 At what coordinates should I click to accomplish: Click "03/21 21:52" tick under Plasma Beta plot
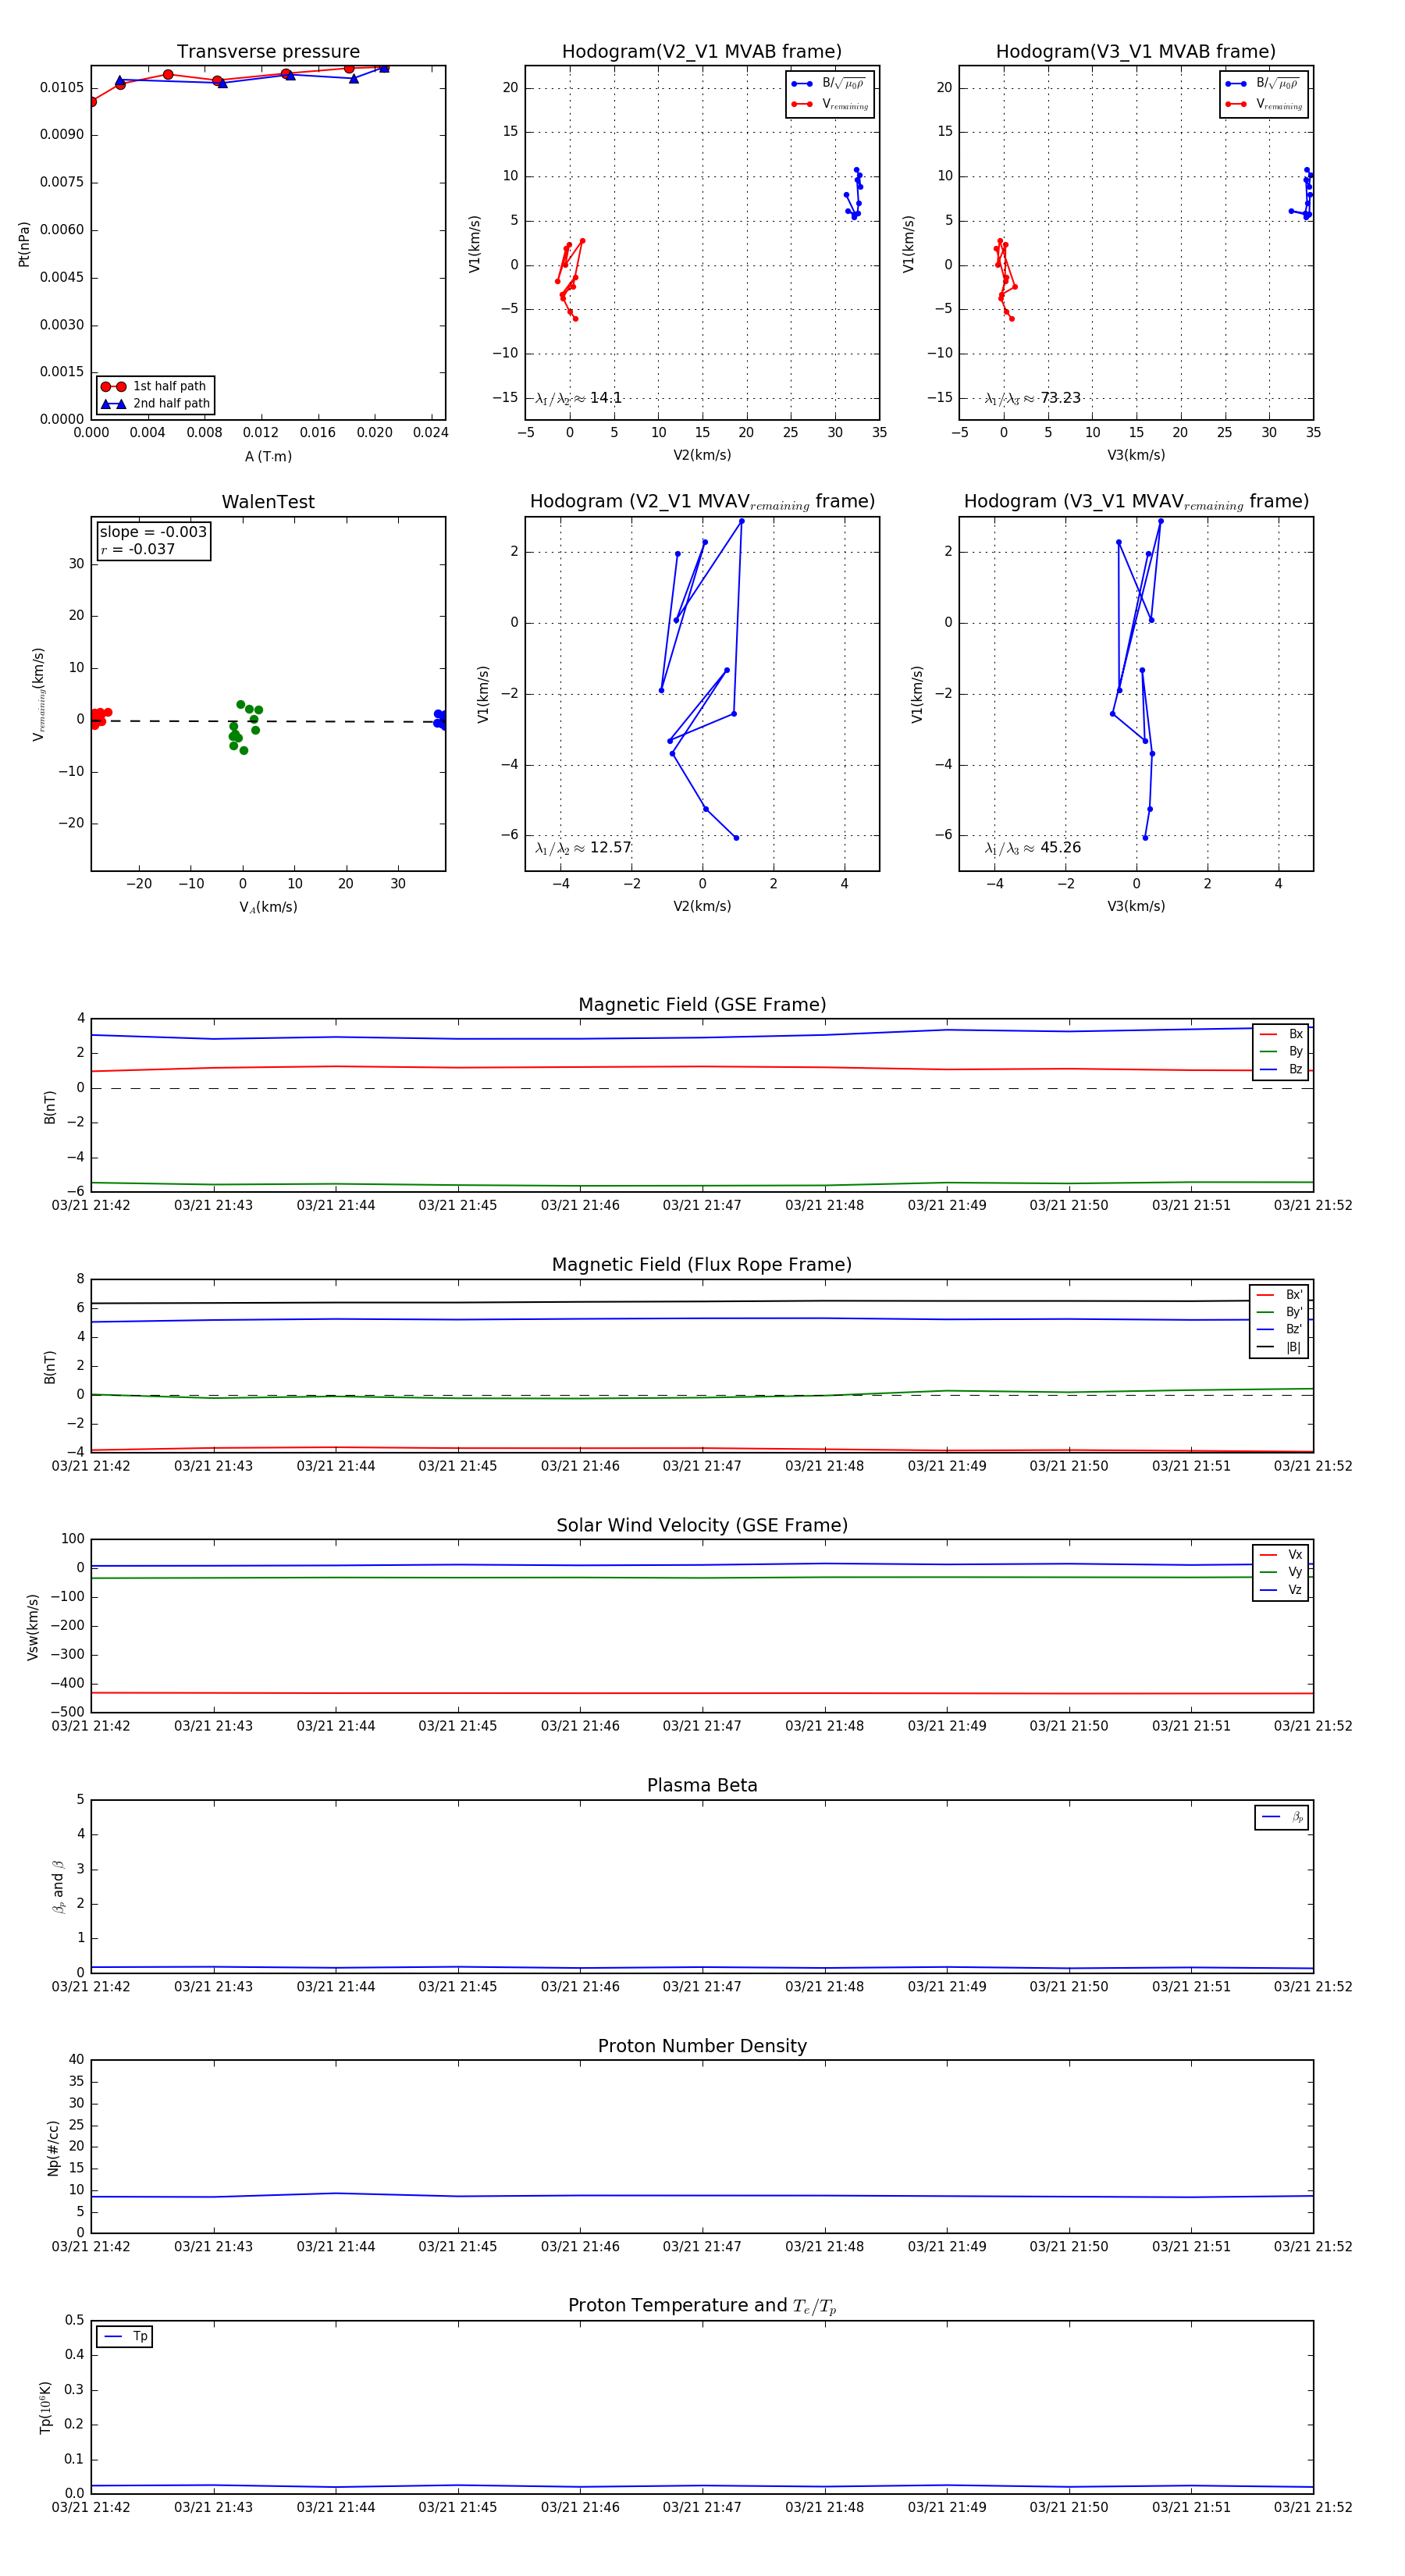pos(1313,1987)
